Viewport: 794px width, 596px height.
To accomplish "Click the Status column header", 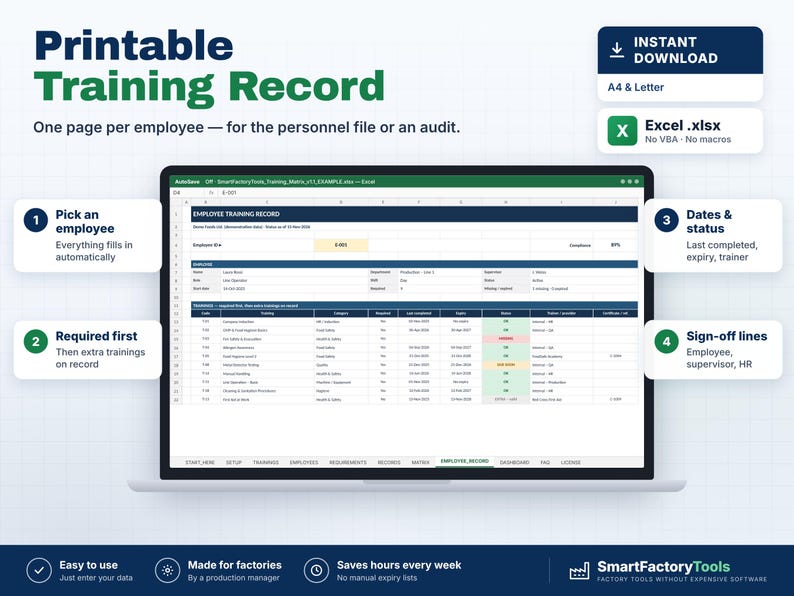I will pos(506,313).
